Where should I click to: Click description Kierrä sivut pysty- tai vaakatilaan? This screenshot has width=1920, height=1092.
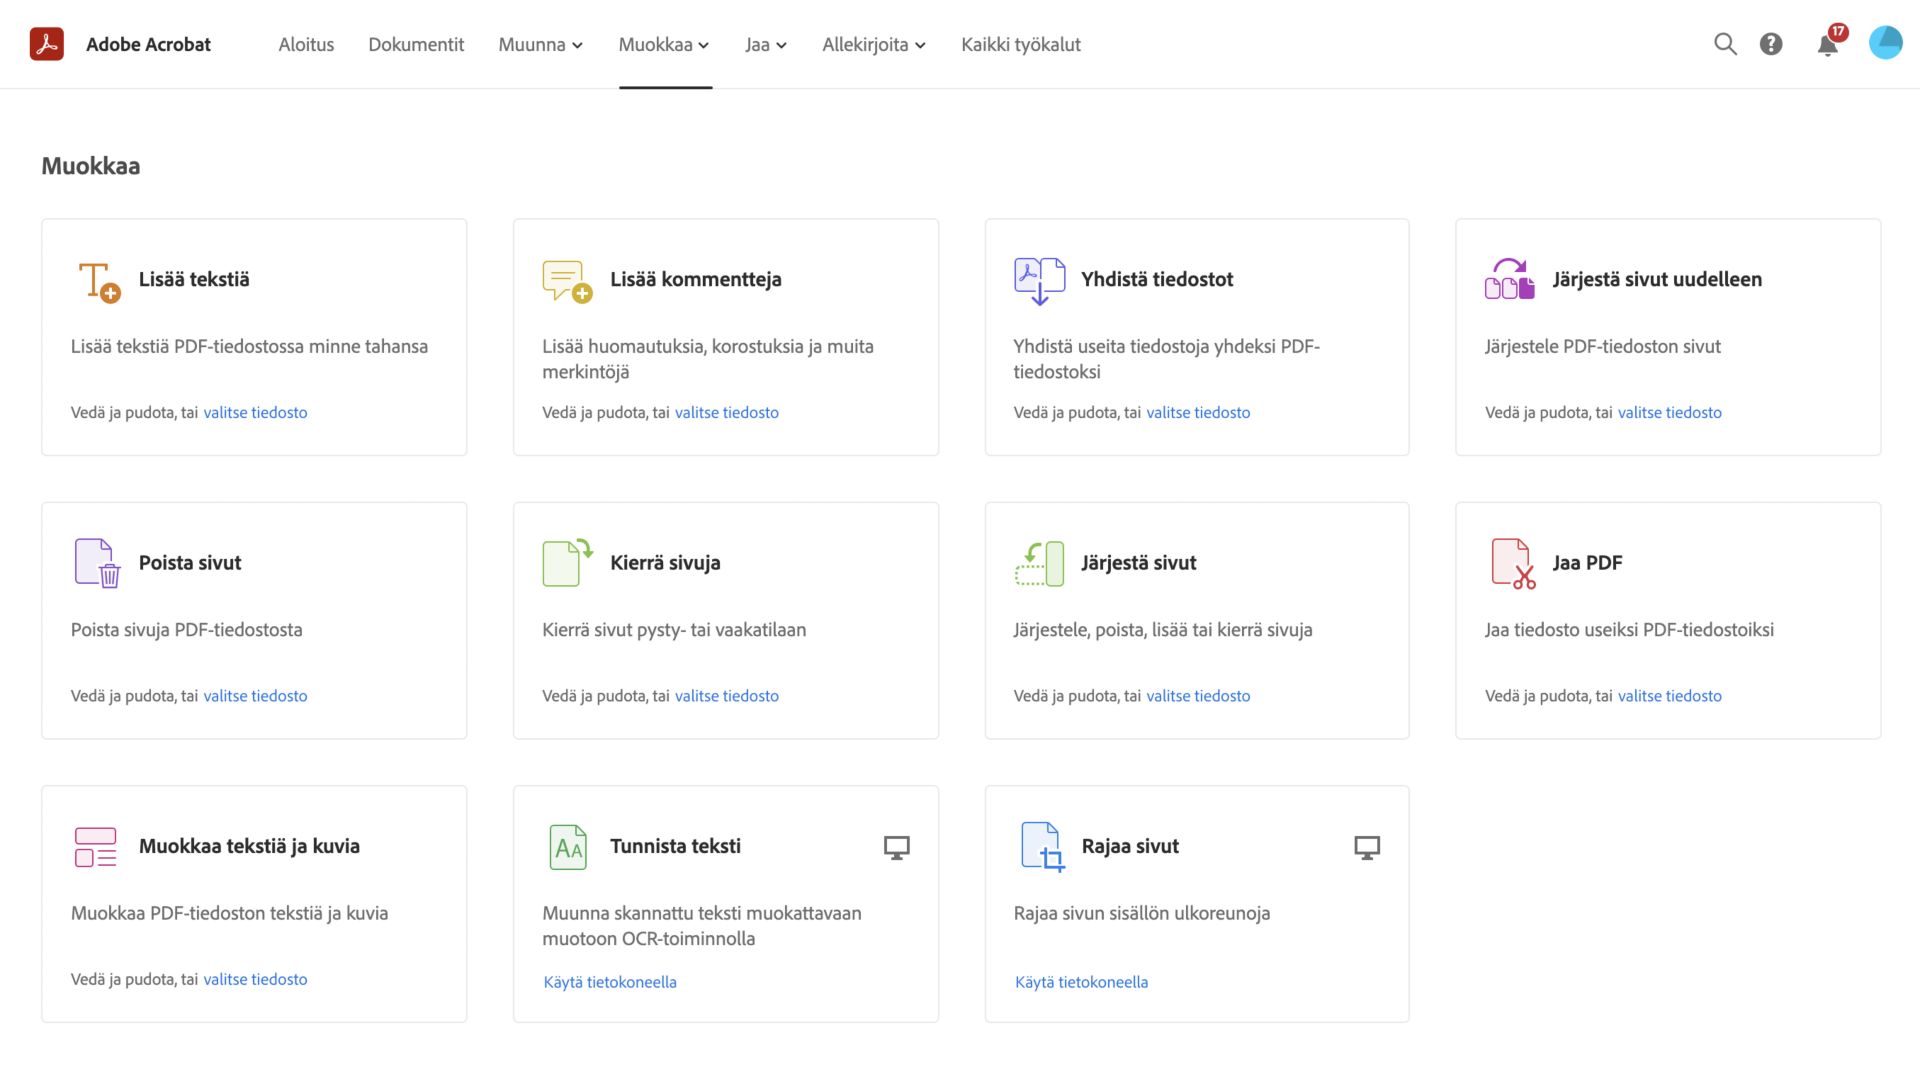(674, 630)
